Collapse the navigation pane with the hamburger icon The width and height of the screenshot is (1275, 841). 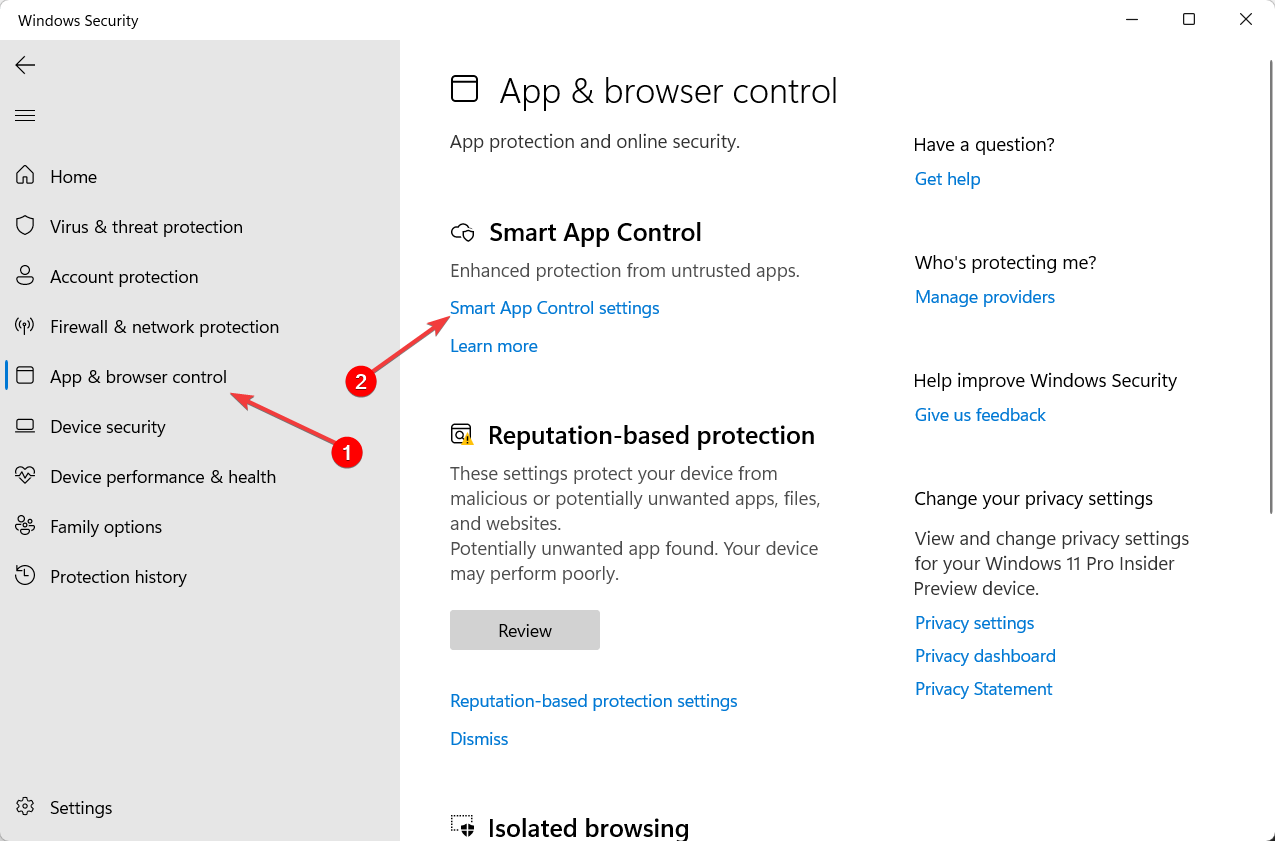(25, 115)
